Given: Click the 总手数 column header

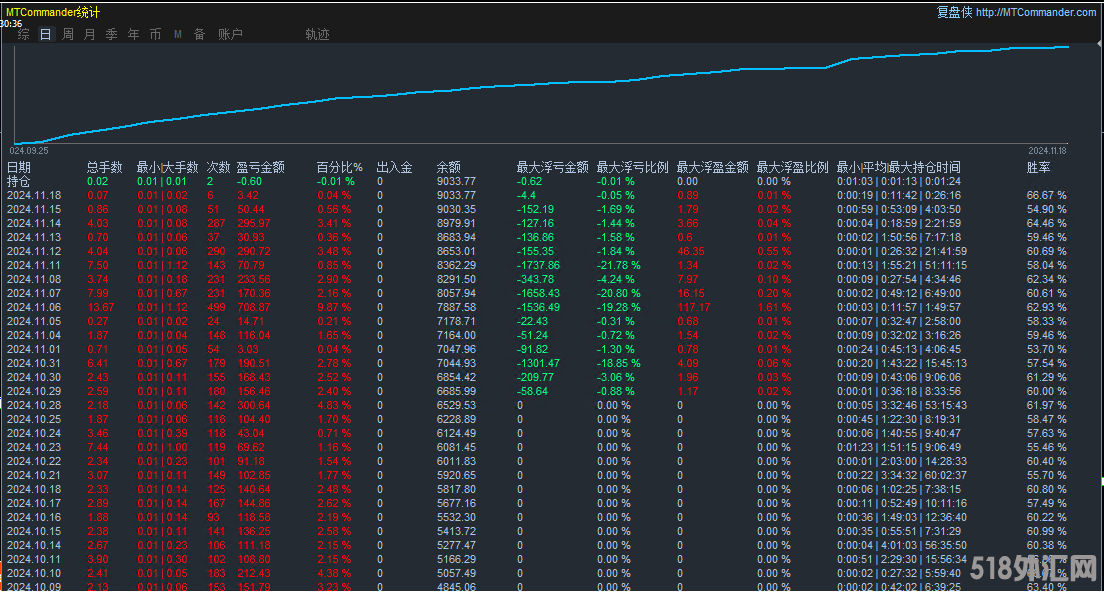Looking at the screenshot, I should pyautogui.click(x=105, y=167).
